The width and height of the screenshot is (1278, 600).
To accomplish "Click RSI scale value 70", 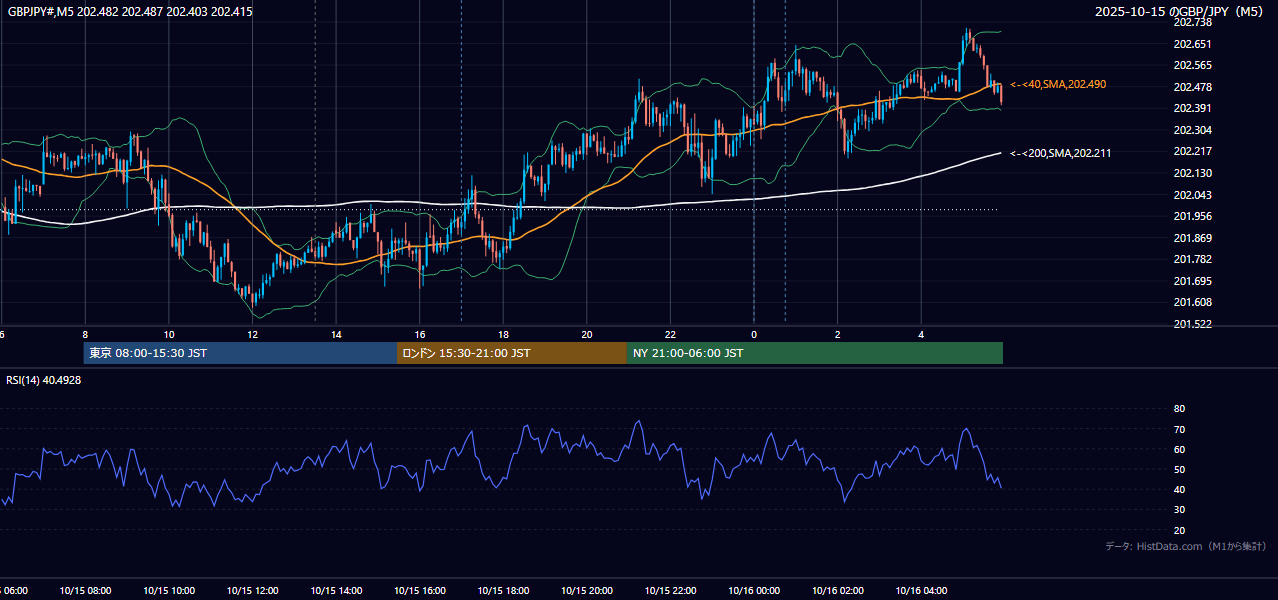I will (1179, 429).
